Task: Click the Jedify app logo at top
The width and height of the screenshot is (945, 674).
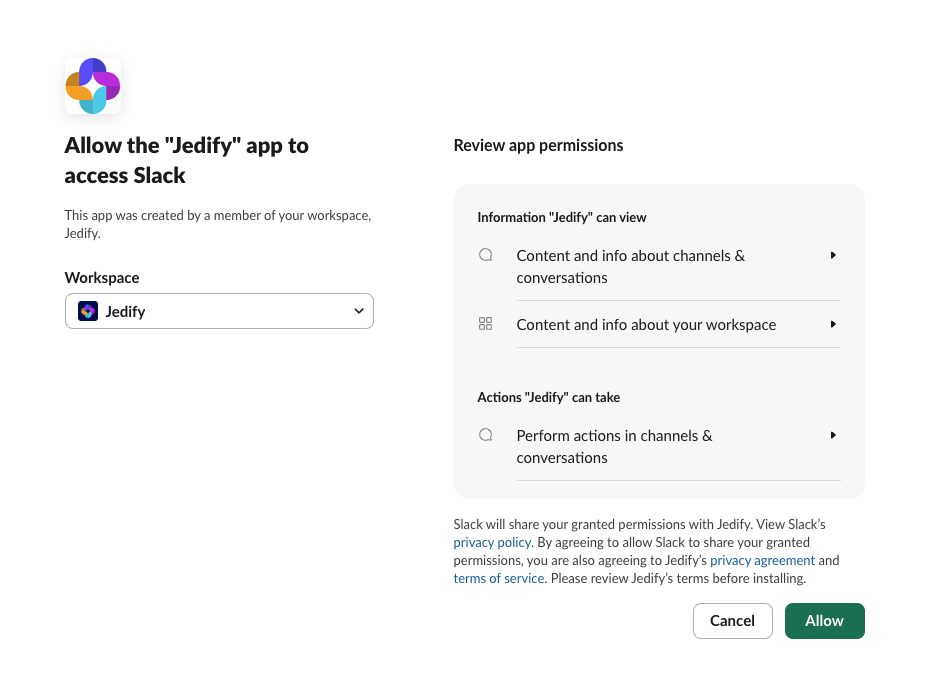Action: [x=93, y=86]
